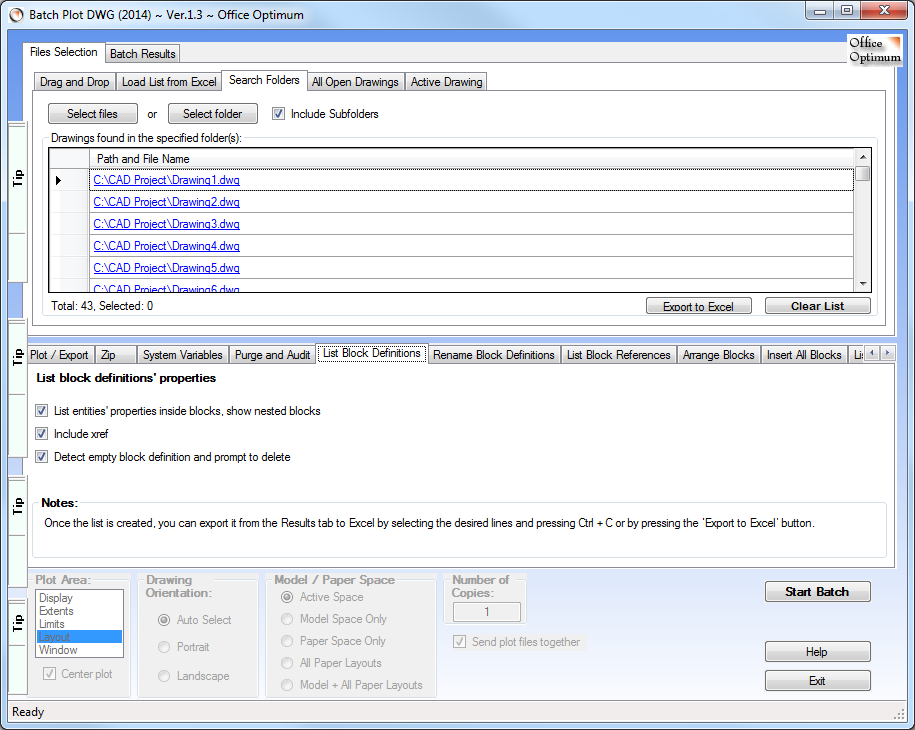915x730 pixels.
Task: Open the Purge and Audit tab
Action: (272, 355)
